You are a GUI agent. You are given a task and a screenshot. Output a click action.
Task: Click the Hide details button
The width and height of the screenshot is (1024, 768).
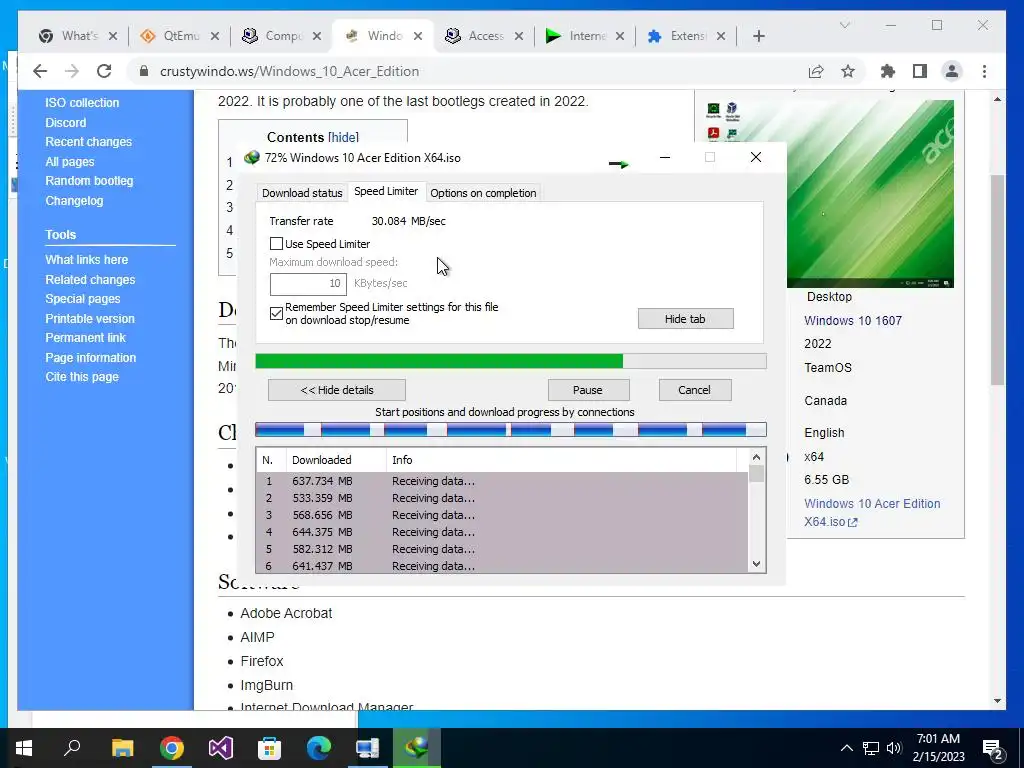click(x=337, y=390)
